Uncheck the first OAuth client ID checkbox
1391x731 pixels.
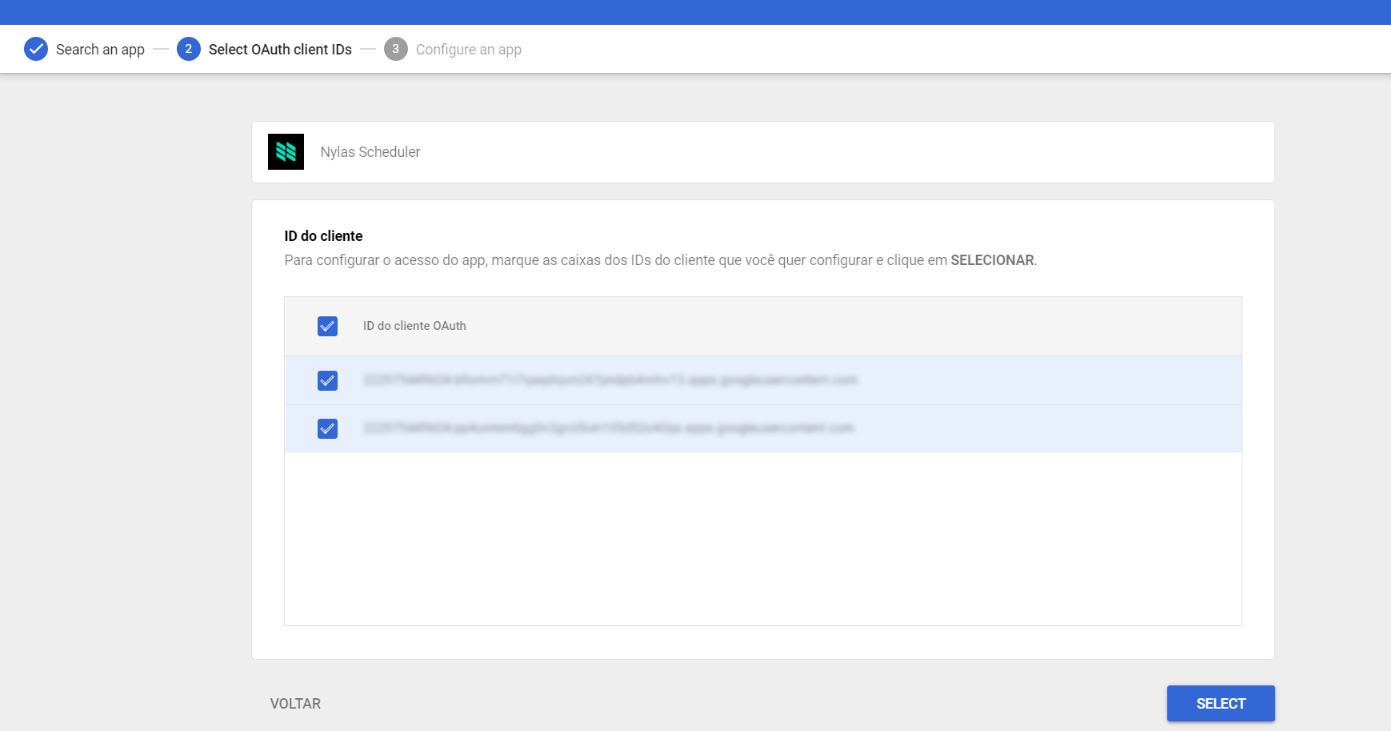point(327,381)
